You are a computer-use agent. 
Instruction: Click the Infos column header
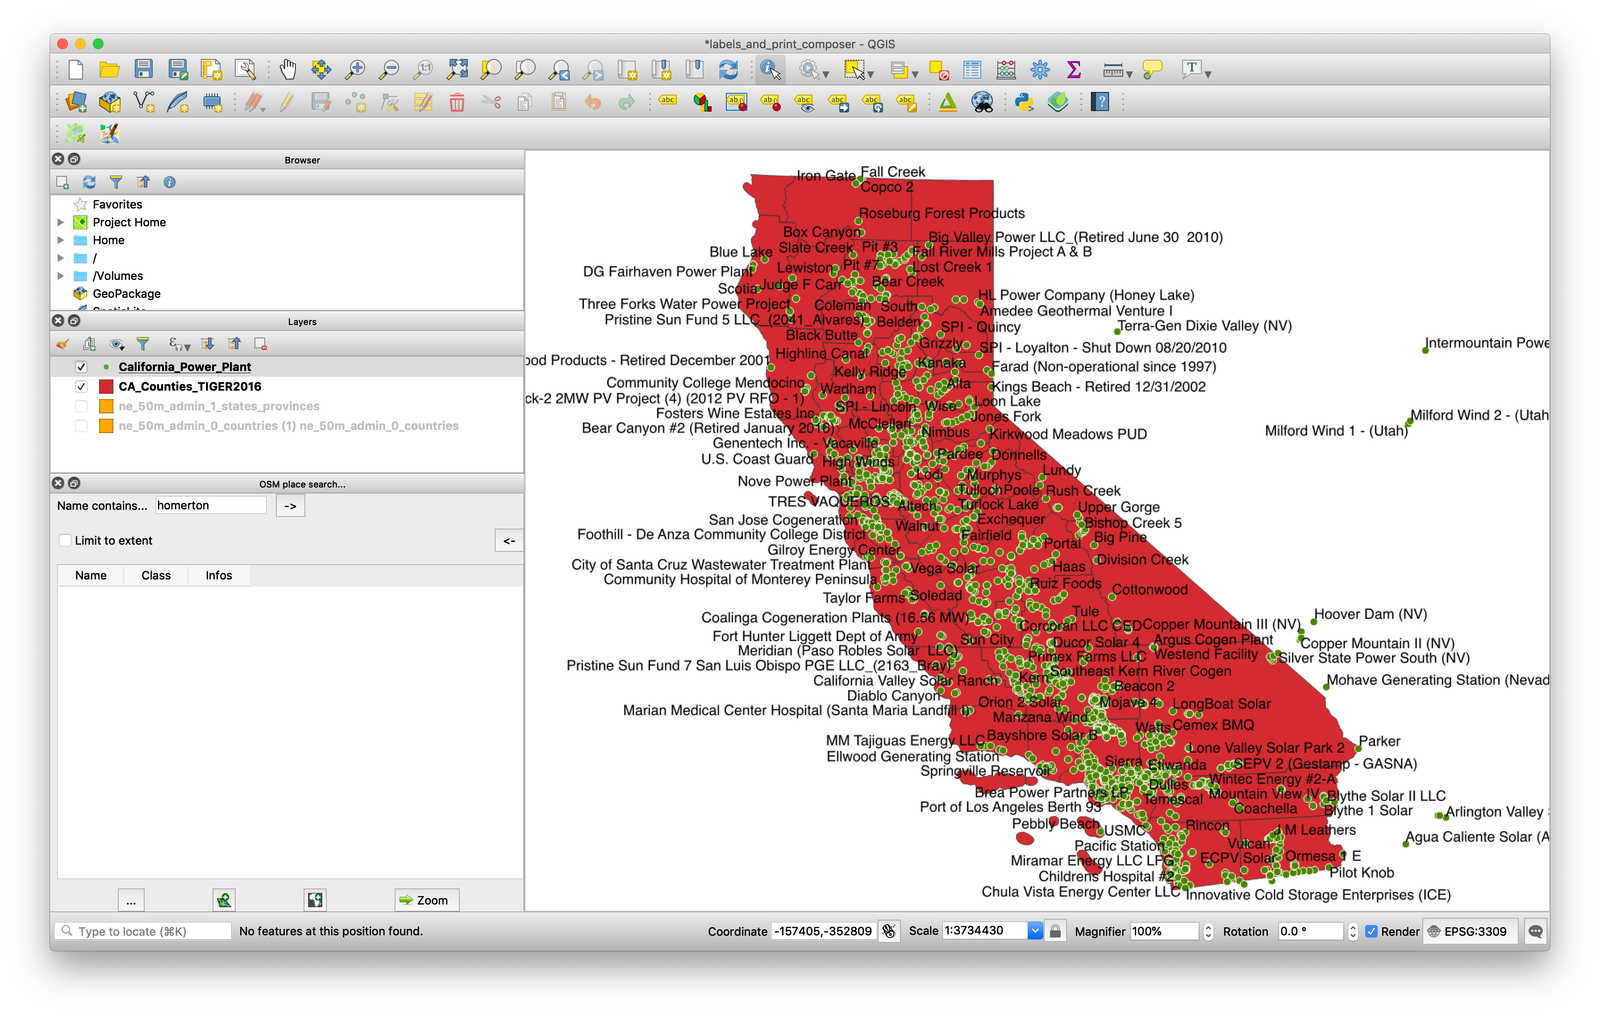coord(219,575)
